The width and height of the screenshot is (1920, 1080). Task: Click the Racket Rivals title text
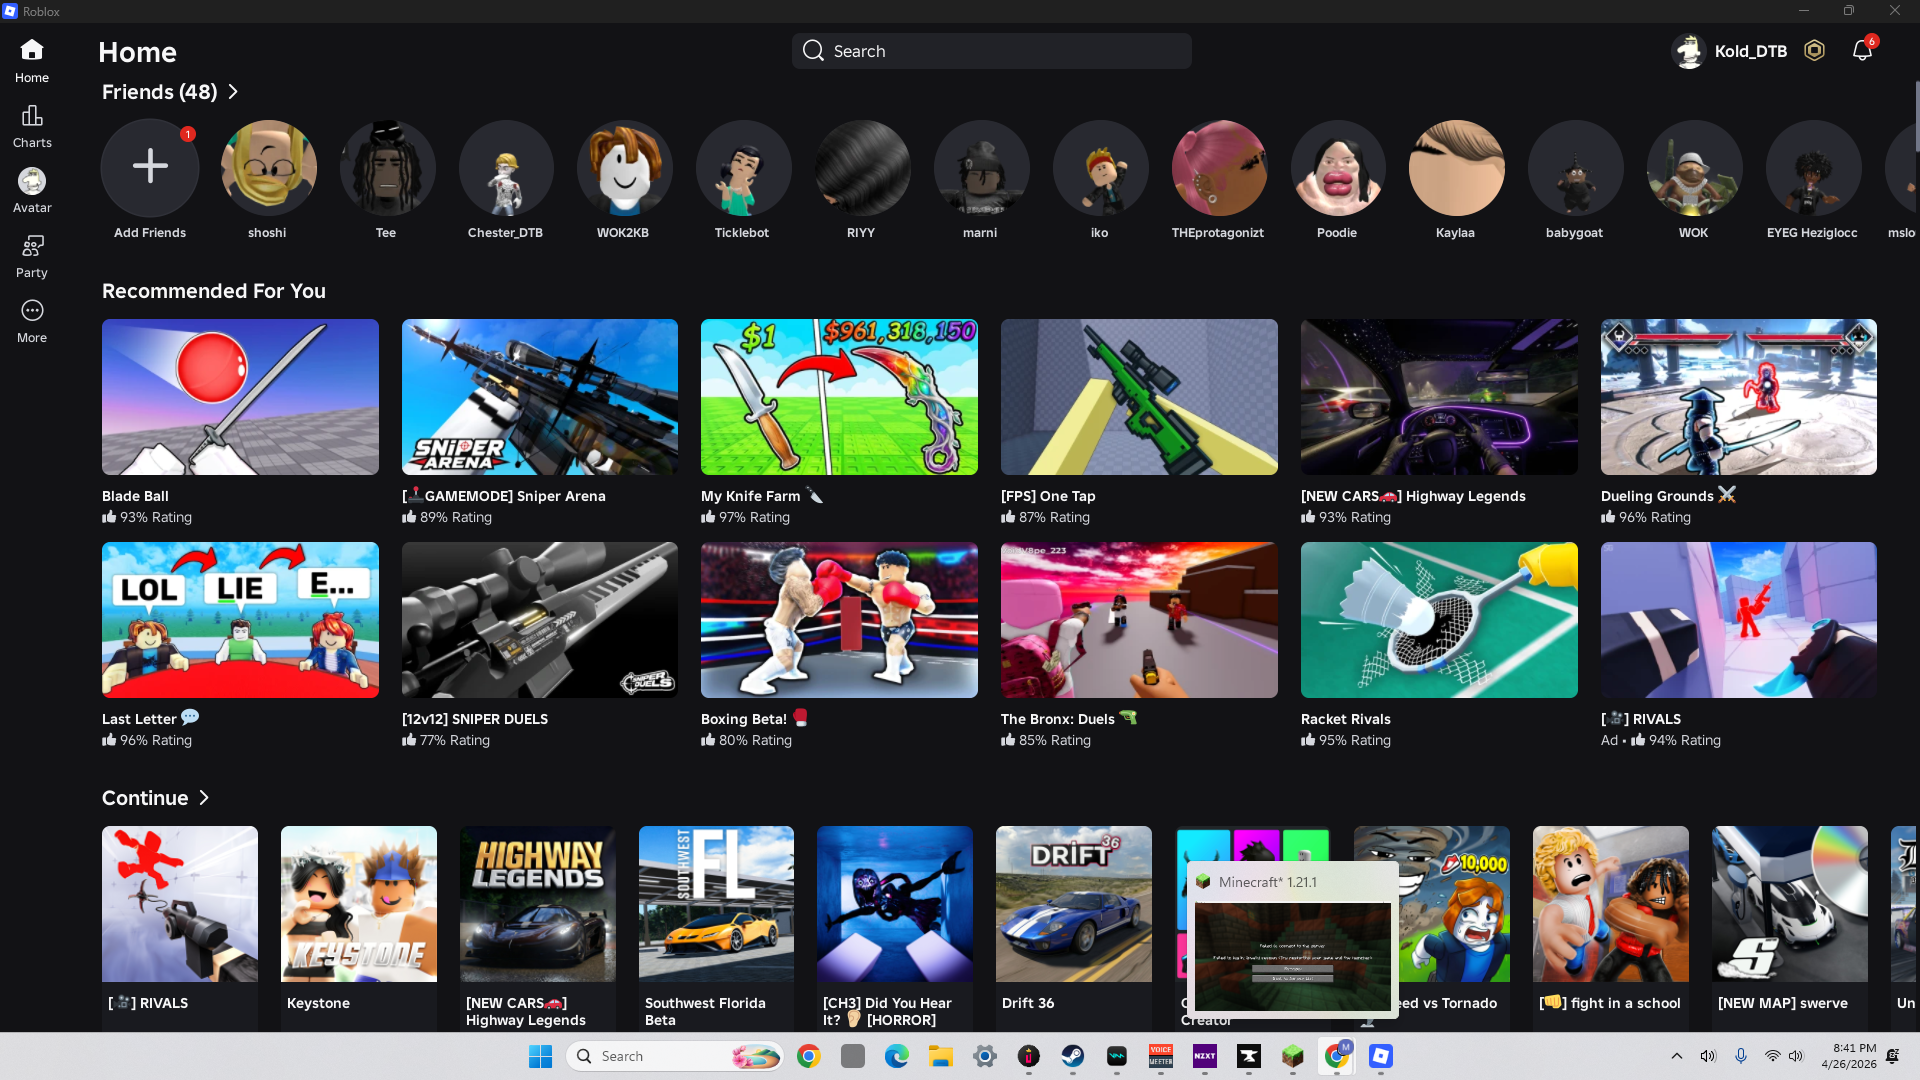(1345, 719)
